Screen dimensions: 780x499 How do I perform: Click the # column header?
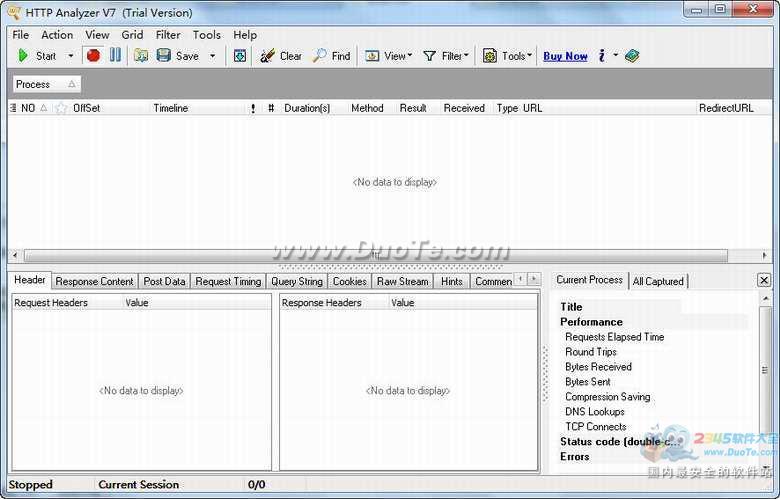pos(271,108)
